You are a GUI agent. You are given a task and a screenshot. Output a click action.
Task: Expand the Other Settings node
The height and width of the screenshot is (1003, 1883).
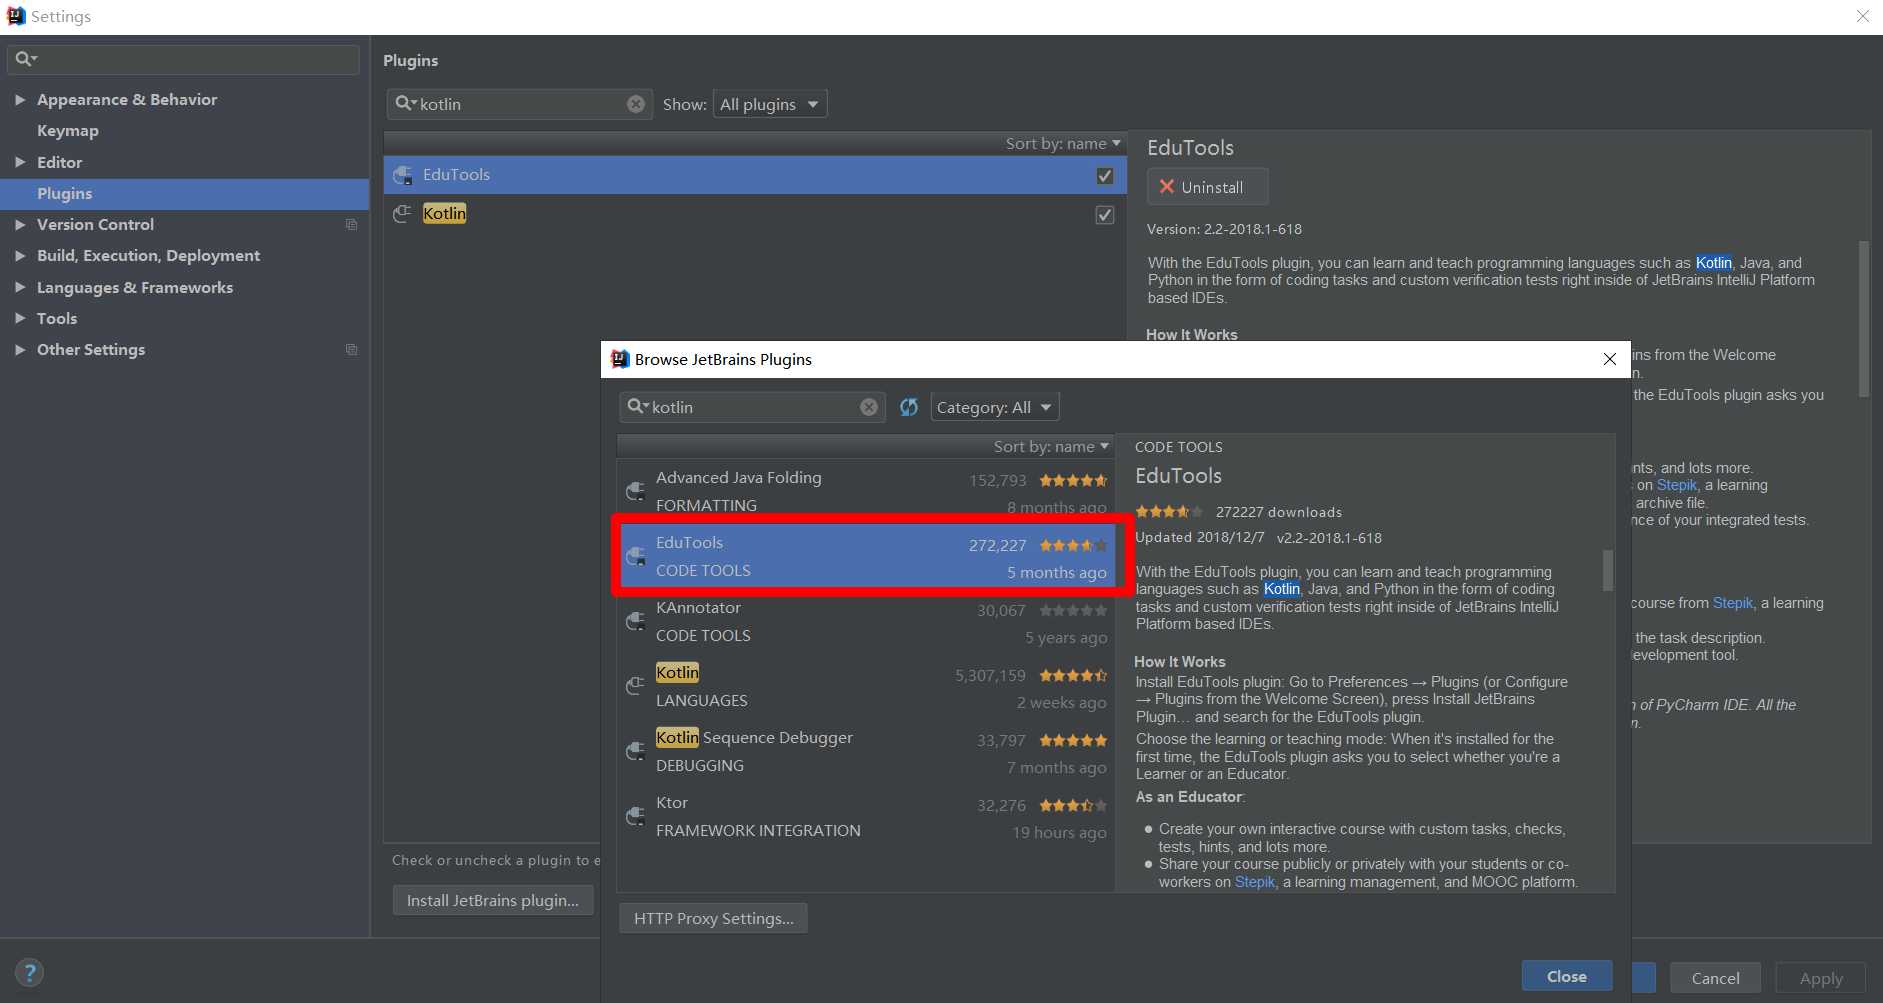pos(20,349)
